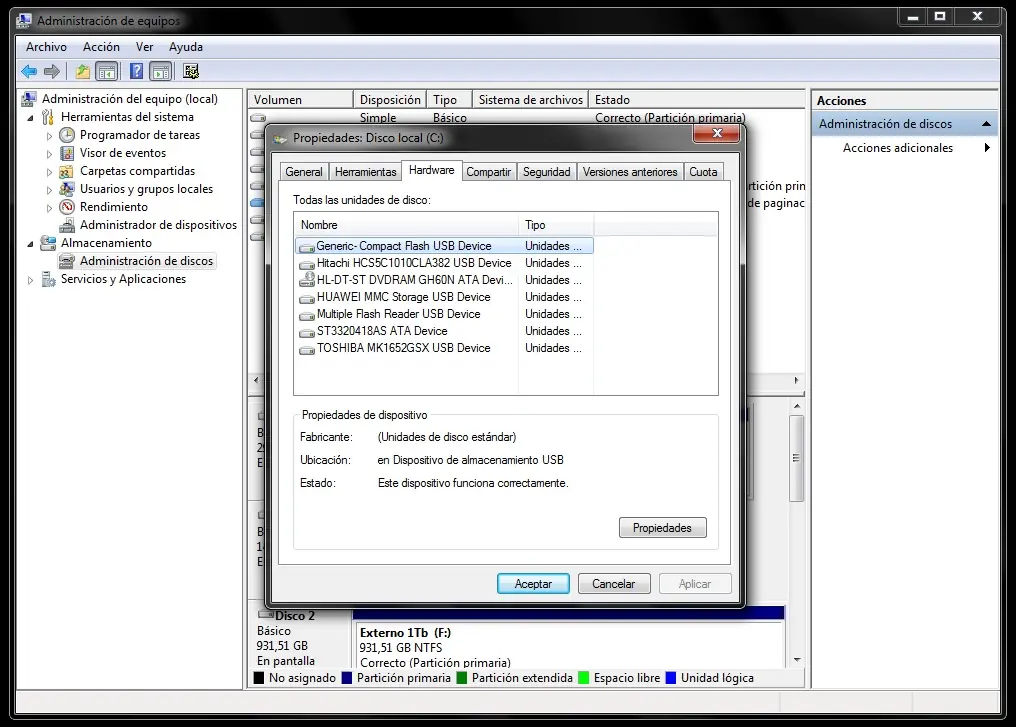
Task: Toggle the console tree pane toolbar icon
Action: coord(107,71)
